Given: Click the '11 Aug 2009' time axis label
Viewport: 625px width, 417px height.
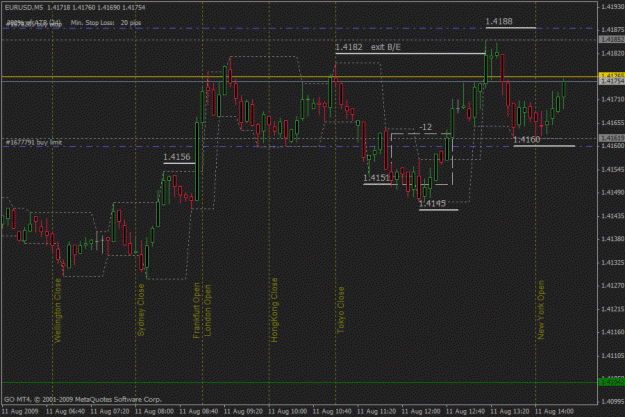Looking at the screenshot, I should pos(20,411).
